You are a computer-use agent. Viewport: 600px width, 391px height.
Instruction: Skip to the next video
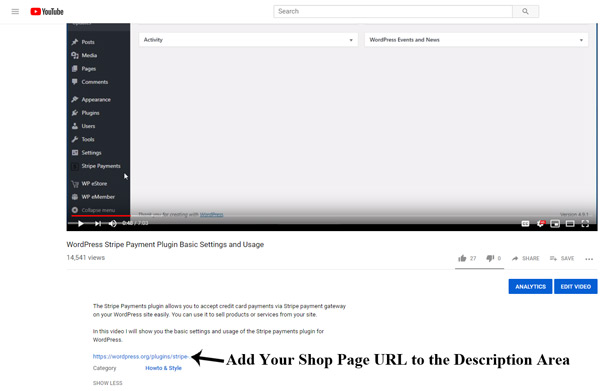click(x=98, y=223)
